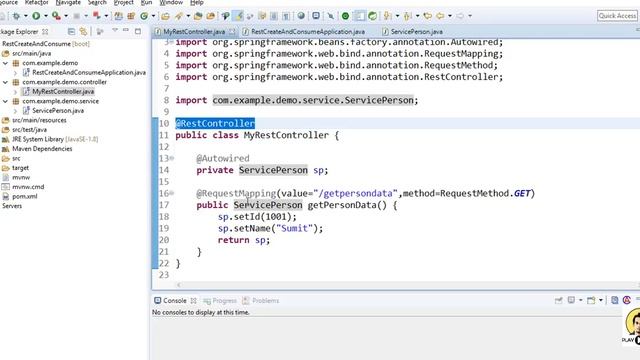Click the globe web browser toolbar icon
The height and width of the screenshot is (360, 640).
301,16
